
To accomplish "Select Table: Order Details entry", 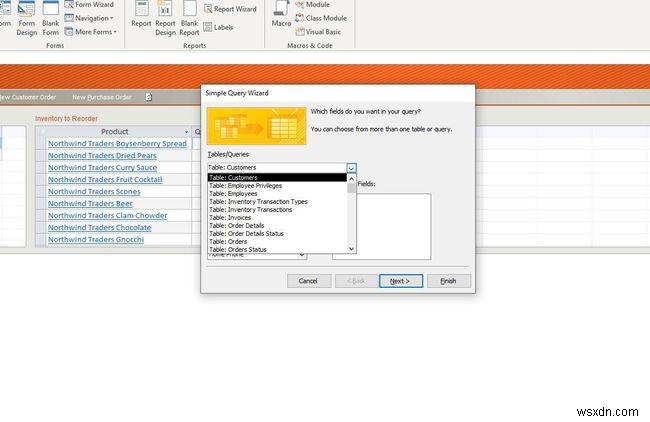I will [x=277, y=226].
